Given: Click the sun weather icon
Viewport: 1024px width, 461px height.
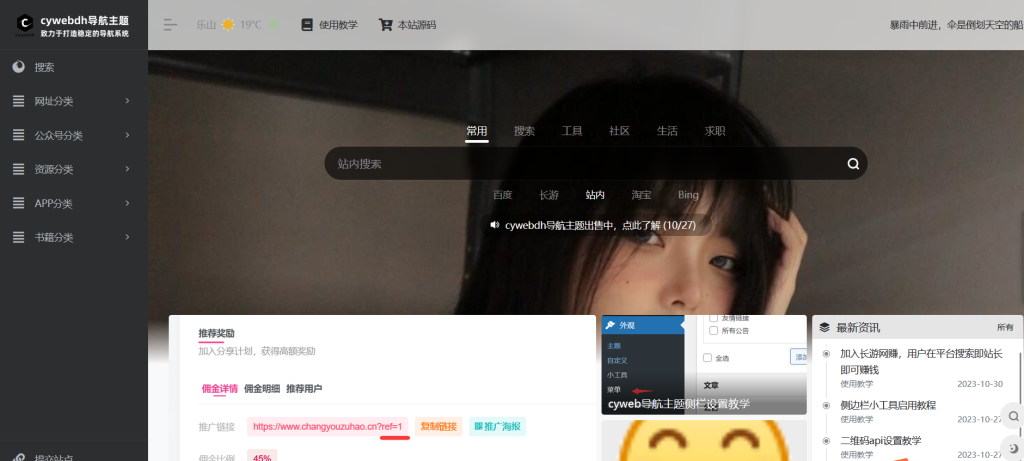Looking at the screenshot, I should (x=227, y=25).
